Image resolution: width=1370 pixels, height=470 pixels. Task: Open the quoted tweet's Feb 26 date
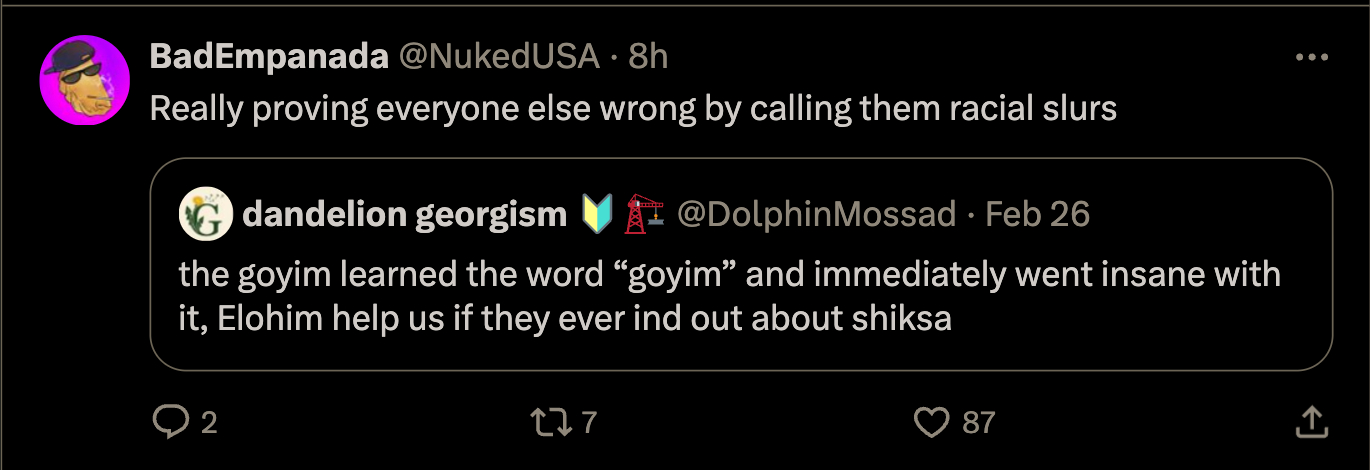[1037, 214]
